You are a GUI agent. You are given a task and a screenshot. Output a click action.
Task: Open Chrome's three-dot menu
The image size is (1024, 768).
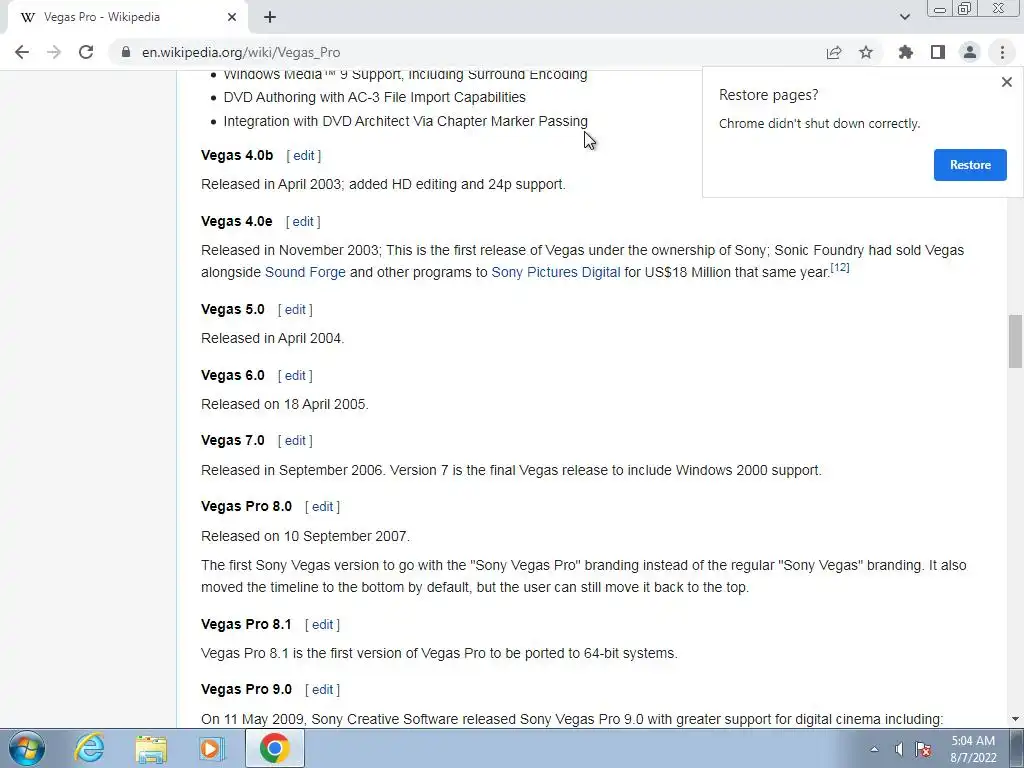(1002, 52)
